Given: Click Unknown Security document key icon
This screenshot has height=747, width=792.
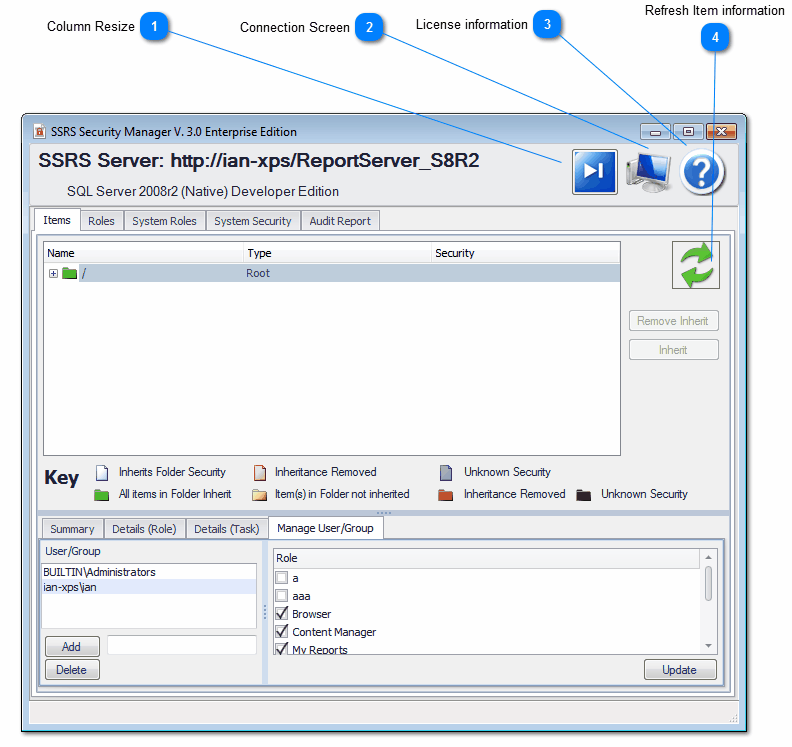Looking at the screenshot, I should click(x=446, y=473).
